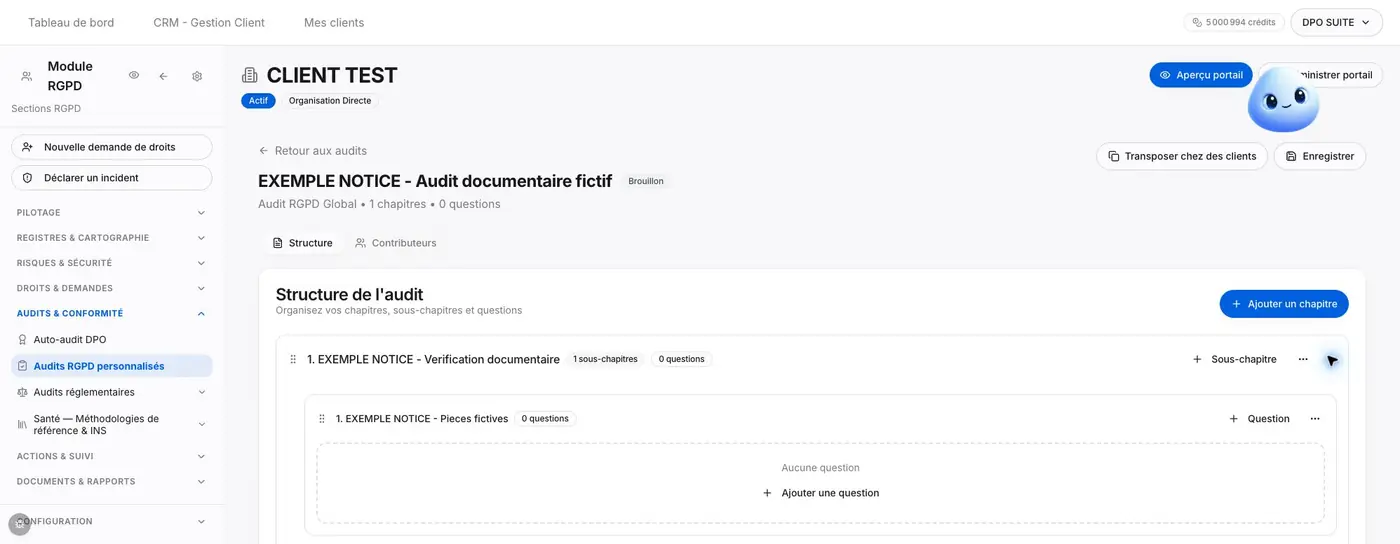Open more options for Verification documentaire chapter

coord(1303,359)
